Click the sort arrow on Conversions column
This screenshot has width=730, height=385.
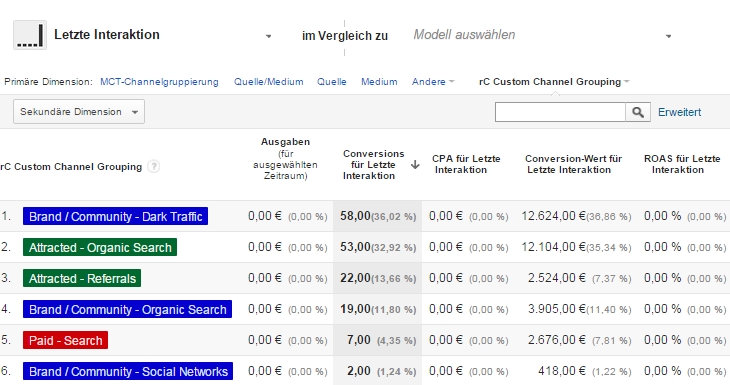coord(415,165)
